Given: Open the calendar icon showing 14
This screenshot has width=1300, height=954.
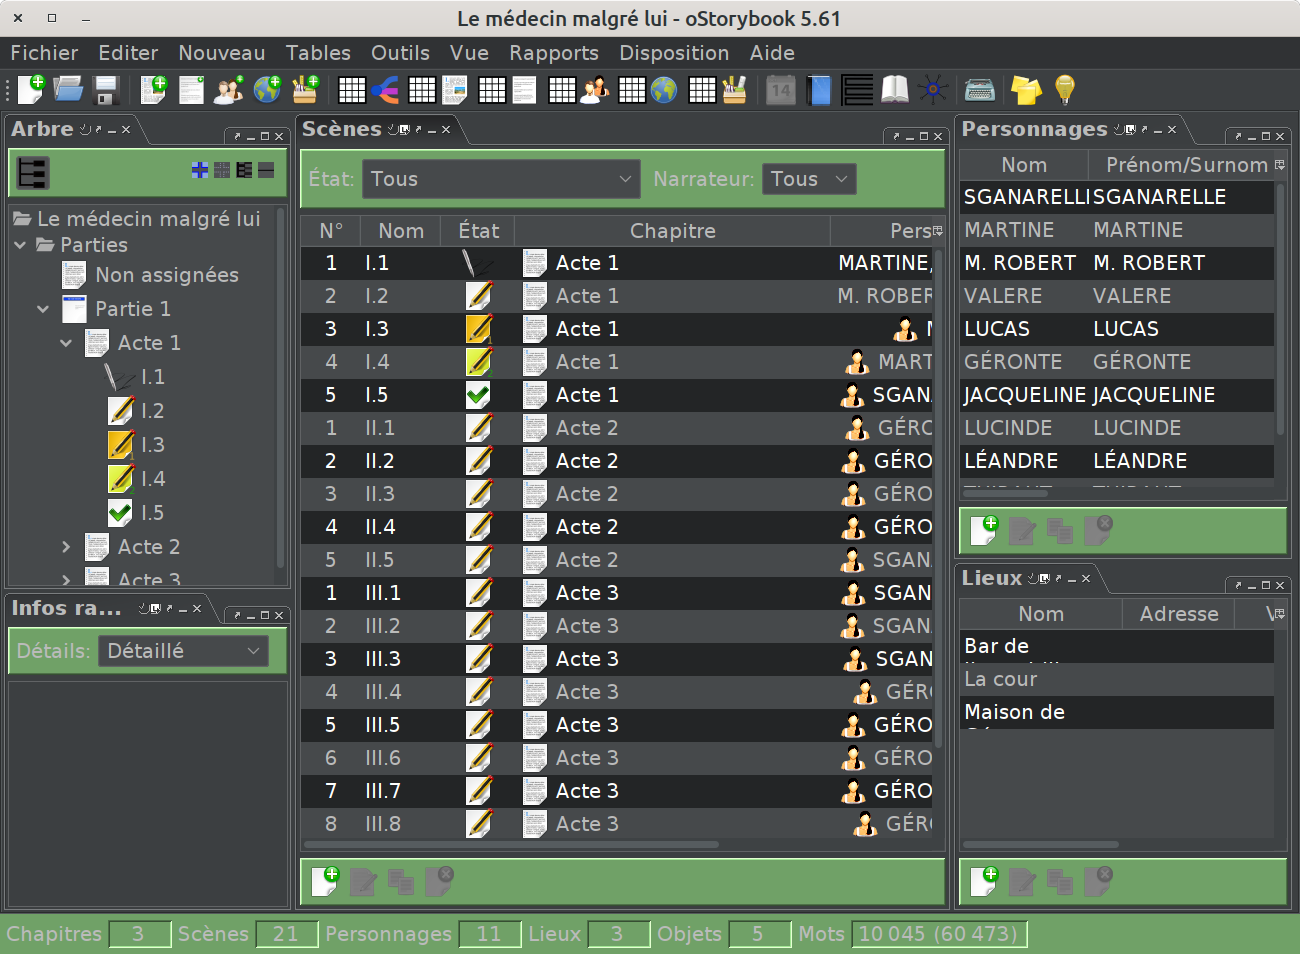Looking at the screenshot, I should [781, 90].
